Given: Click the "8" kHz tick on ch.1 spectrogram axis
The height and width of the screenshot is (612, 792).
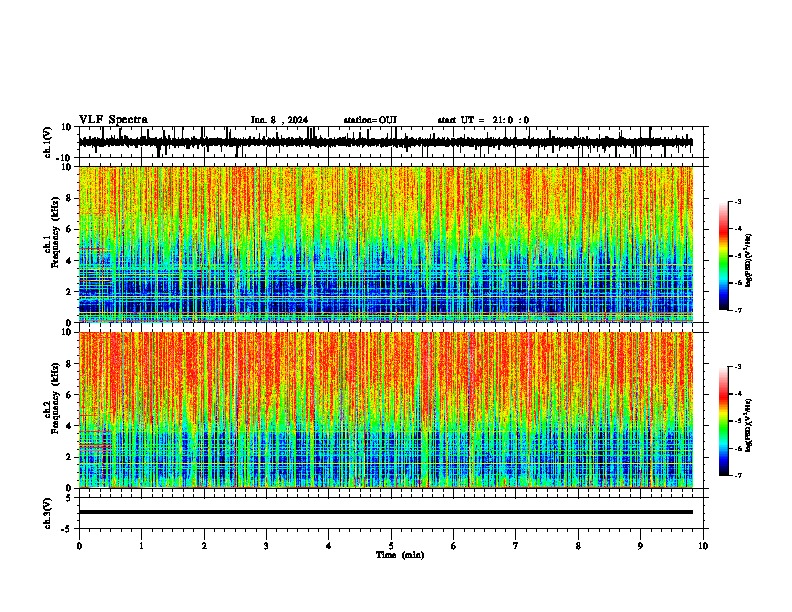Looking at the screenshot, I should [x=69, y=198].
